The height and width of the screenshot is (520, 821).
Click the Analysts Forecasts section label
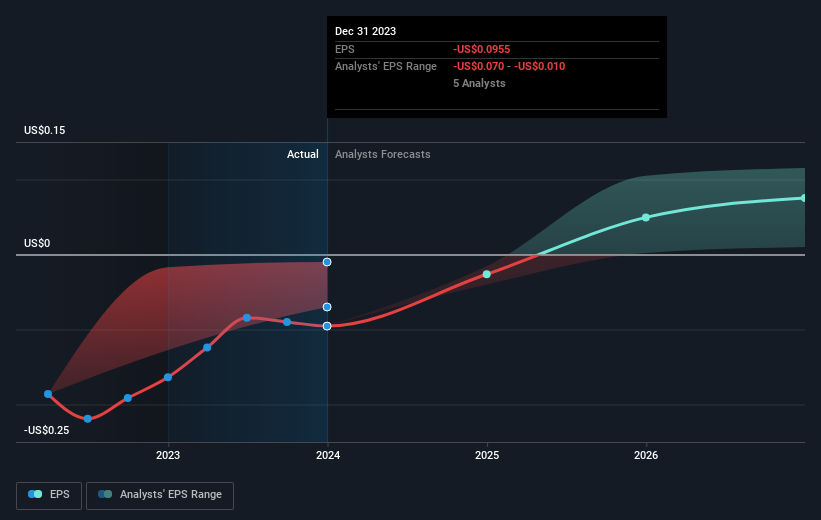coord(383,154)
